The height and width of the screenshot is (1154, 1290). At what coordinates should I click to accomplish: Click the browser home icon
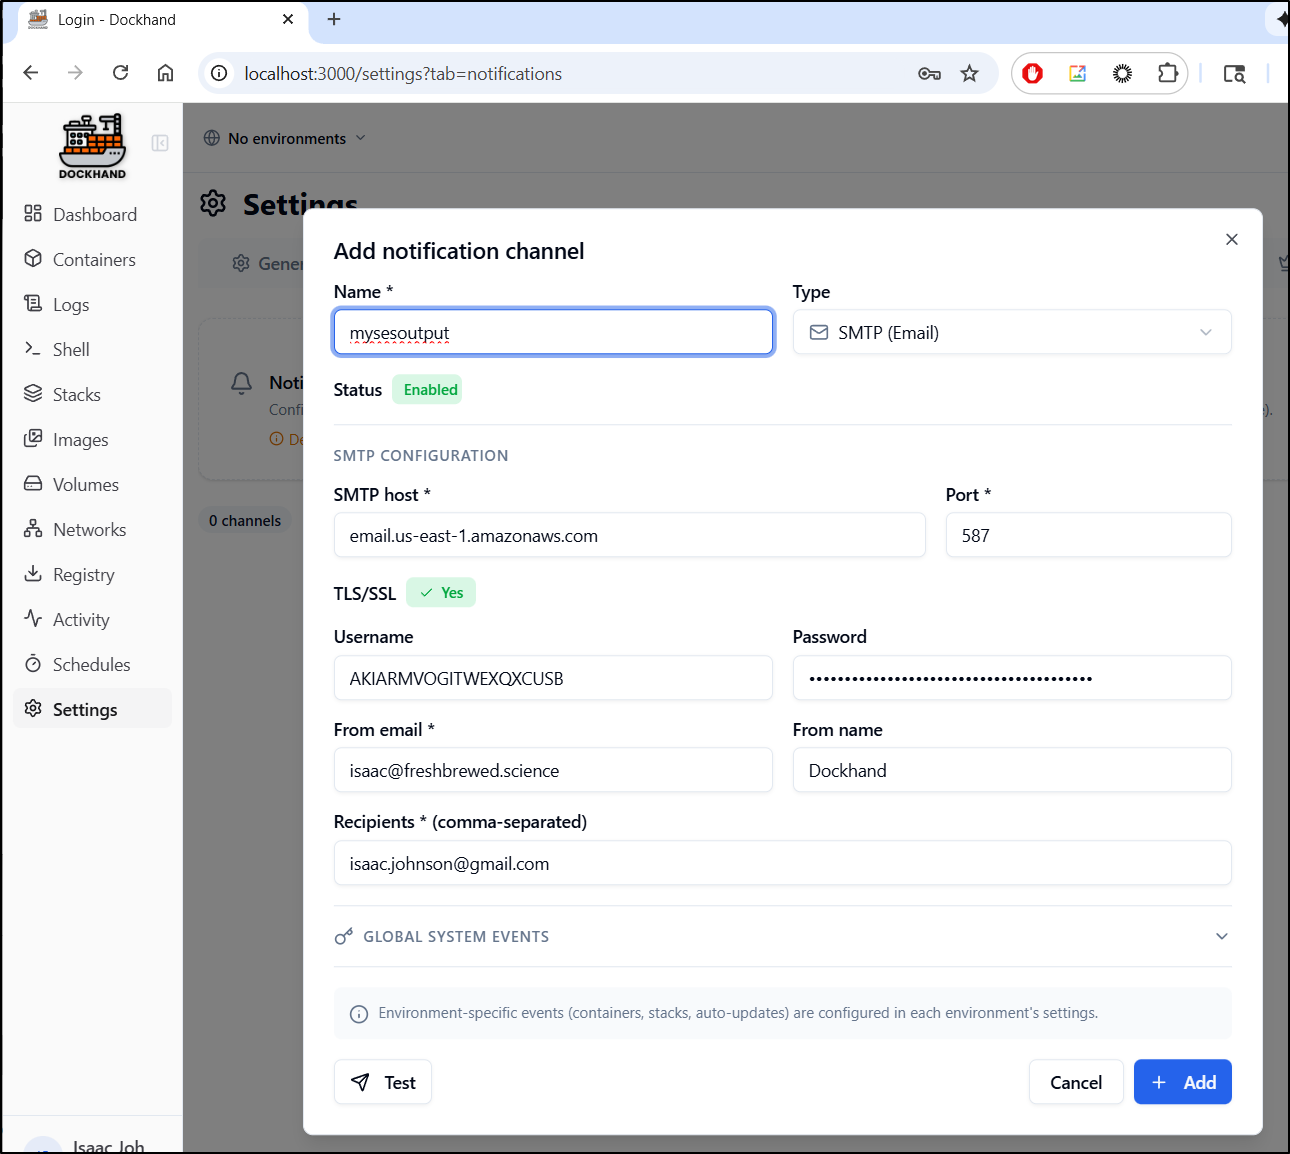tap(166, 73)
